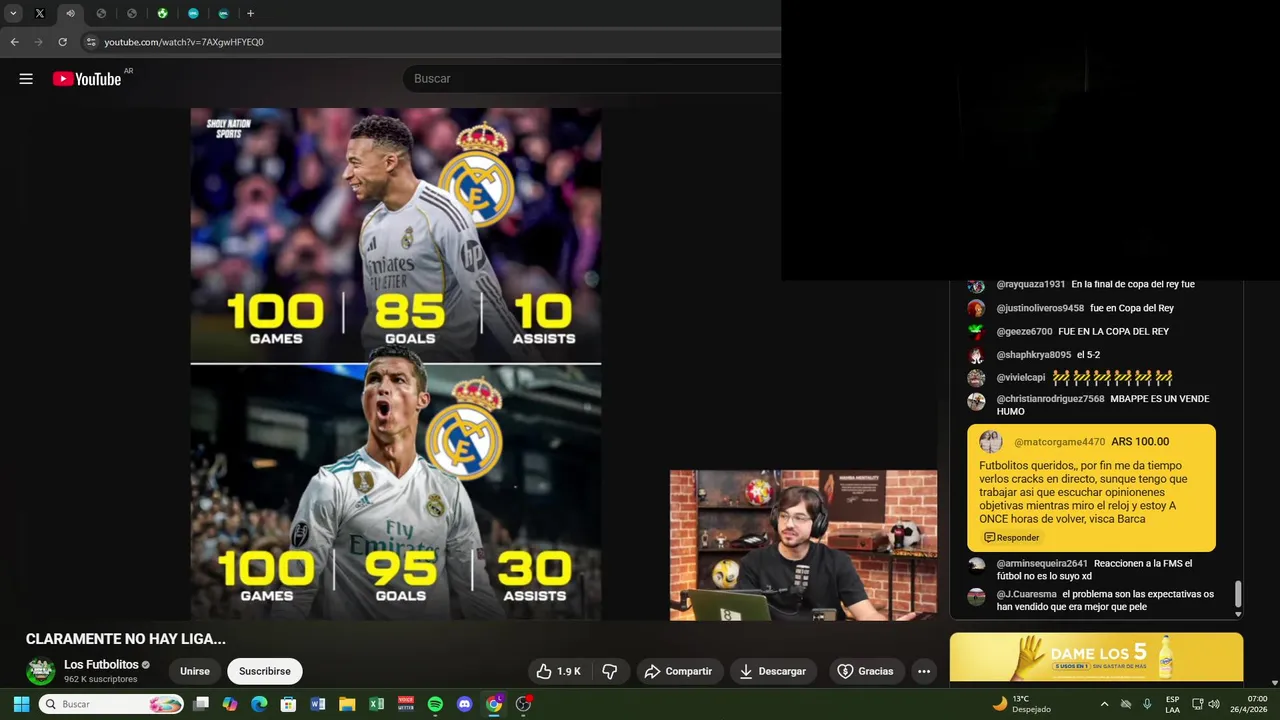Open volume control in system tray
The image size is (1280, 720).
tap(1214, 704)
